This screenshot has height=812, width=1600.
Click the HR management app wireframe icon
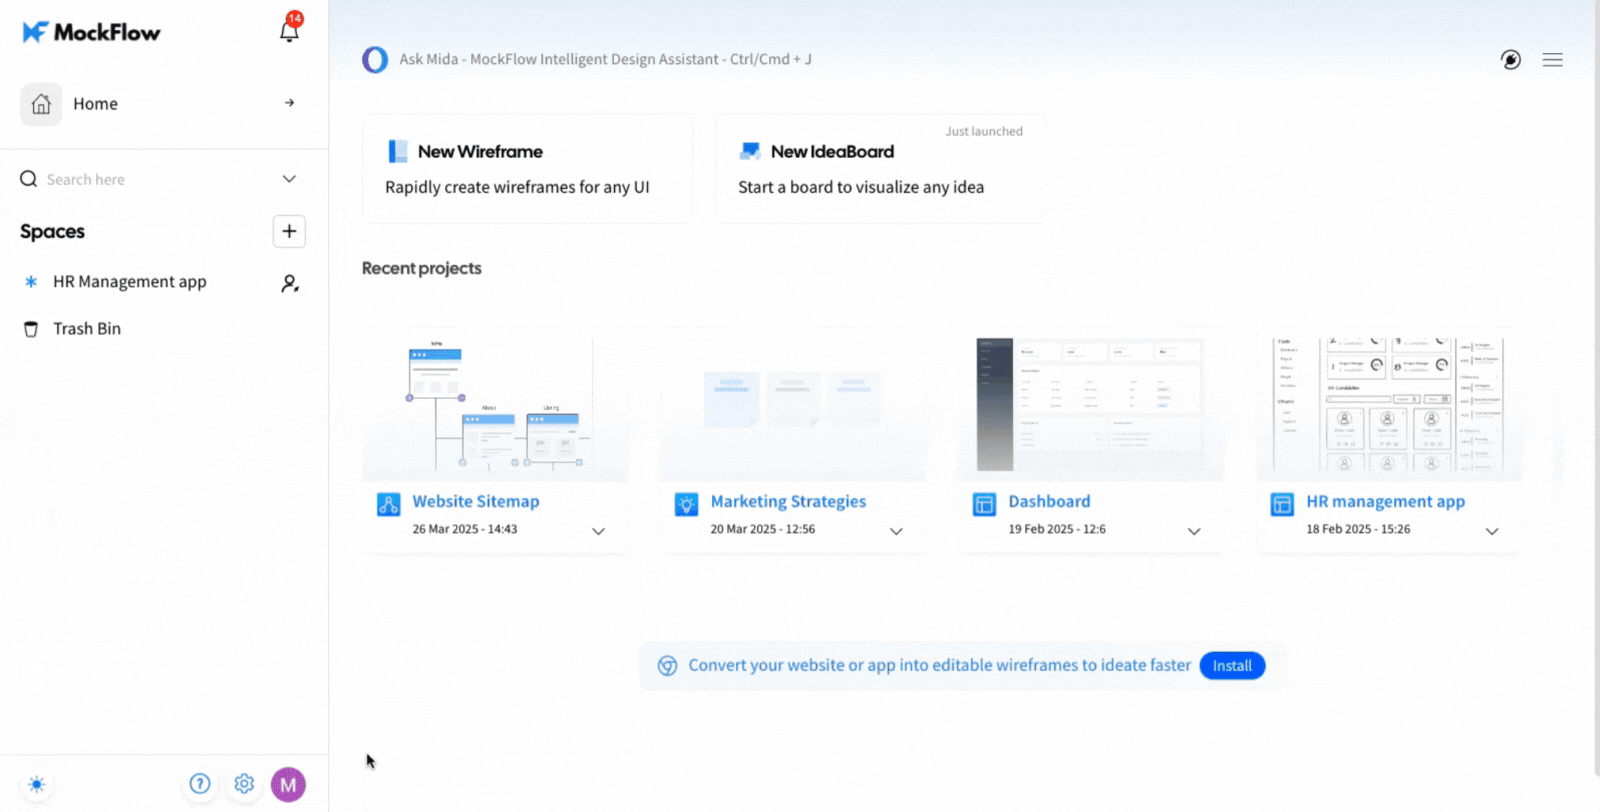[x=1282, y=505]
